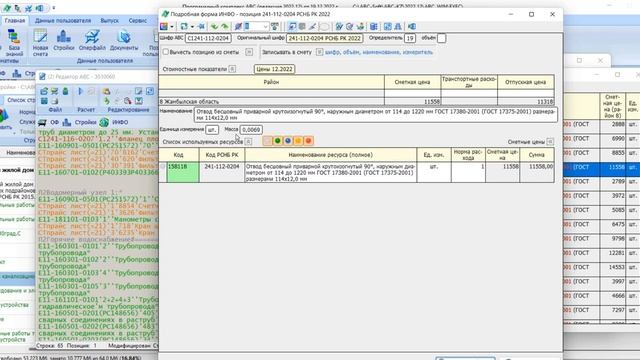
Task: Open the dropdown arrow next to refresh icon
Action: click(193, 27)
